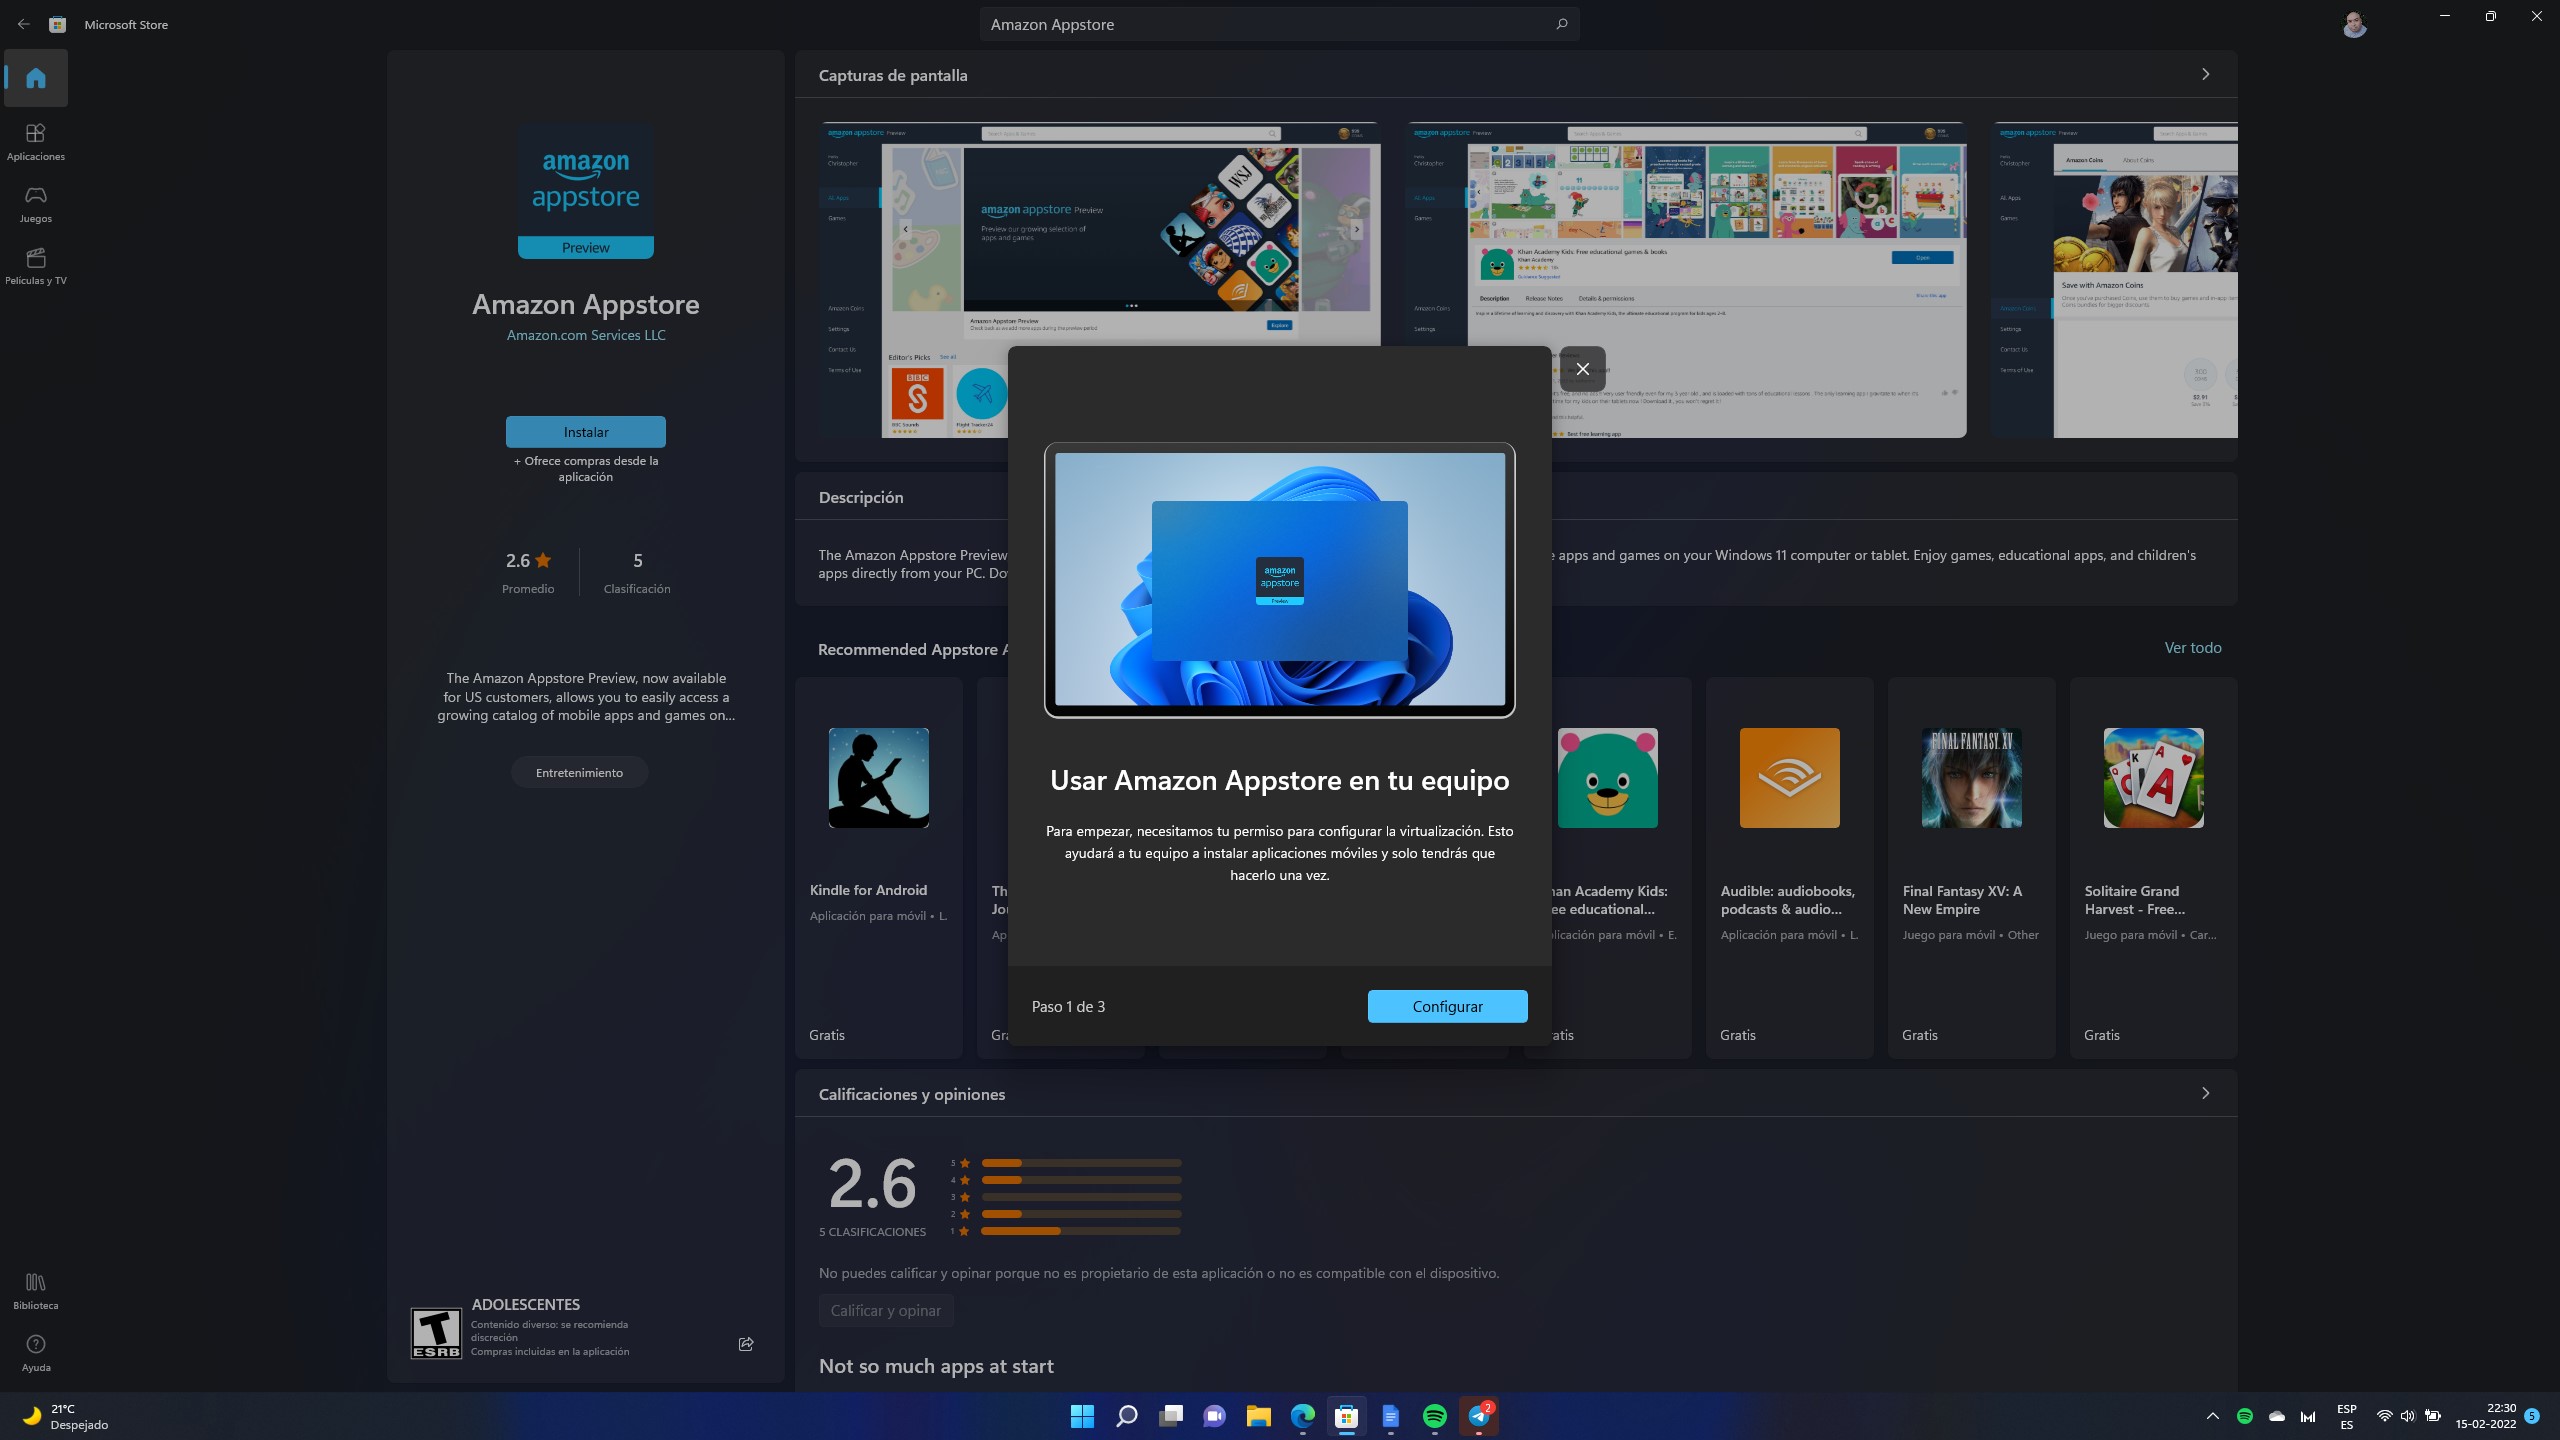Click the Amazon Appstore search field
Viewport: 2560px width, 1440px height.
1260,24
